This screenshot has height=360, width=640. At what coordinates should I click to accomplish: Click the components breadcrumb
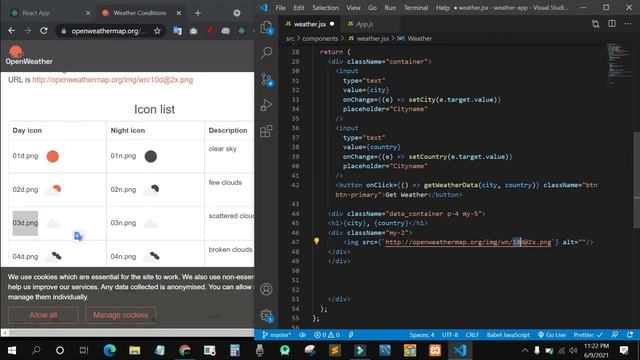(x=320, y=38)
